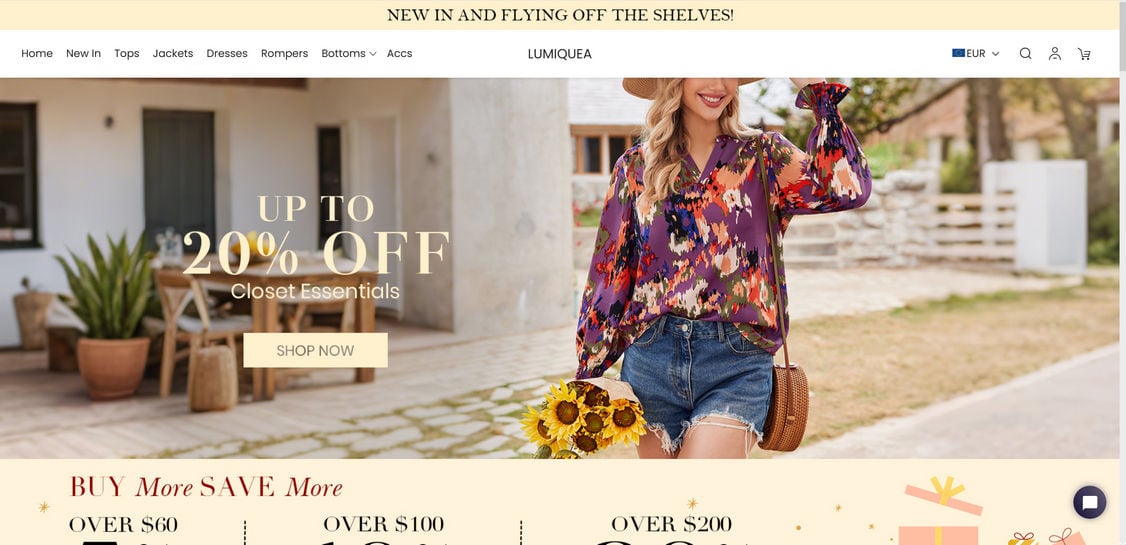Image resolution: width=1126 pixels, height=545 pixels.
Task: Open the user account icon
Action: point(1054,53)
